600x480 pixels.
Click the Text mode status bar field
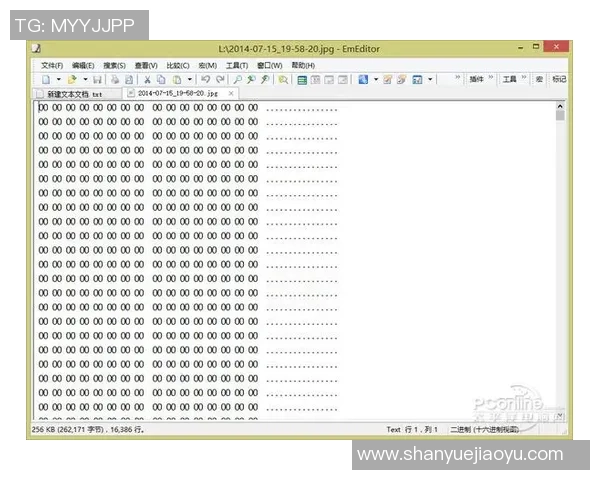click(x=393, y=429)
